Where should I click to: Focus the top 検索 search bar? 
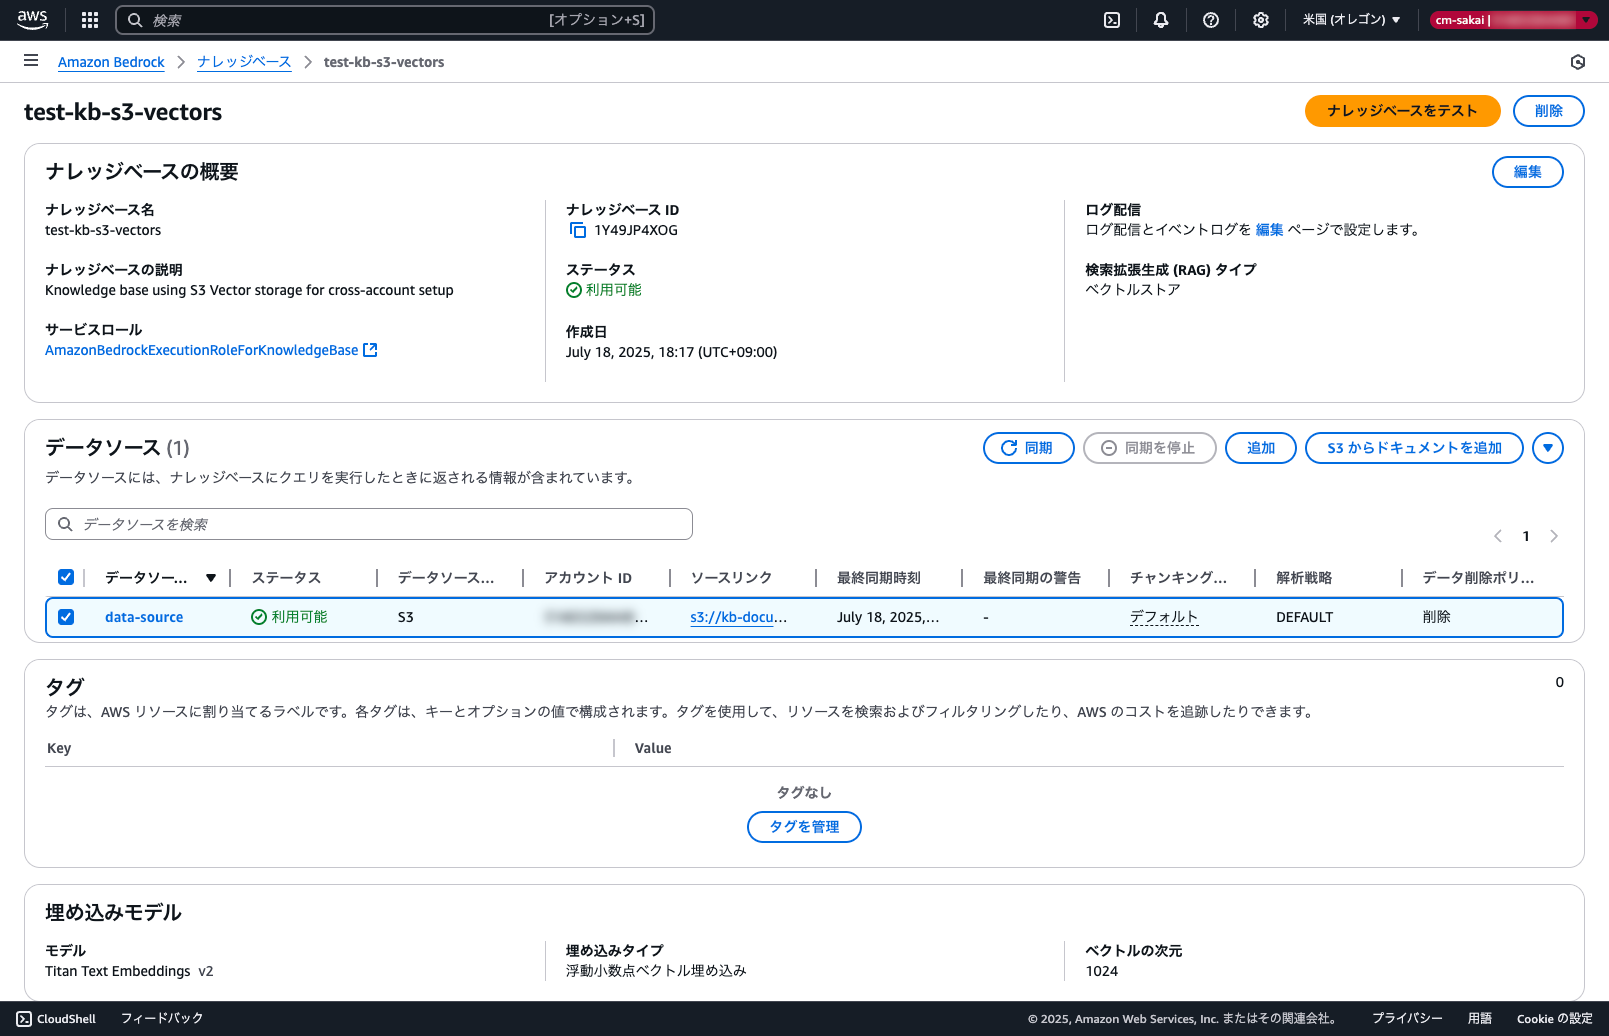point(385,20)
